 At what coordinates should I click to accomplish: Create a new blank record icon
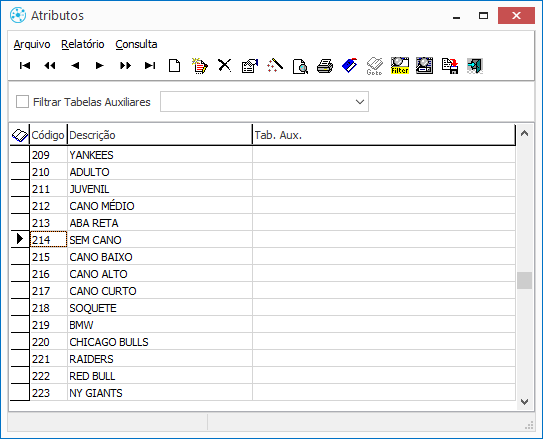(175, 65)
